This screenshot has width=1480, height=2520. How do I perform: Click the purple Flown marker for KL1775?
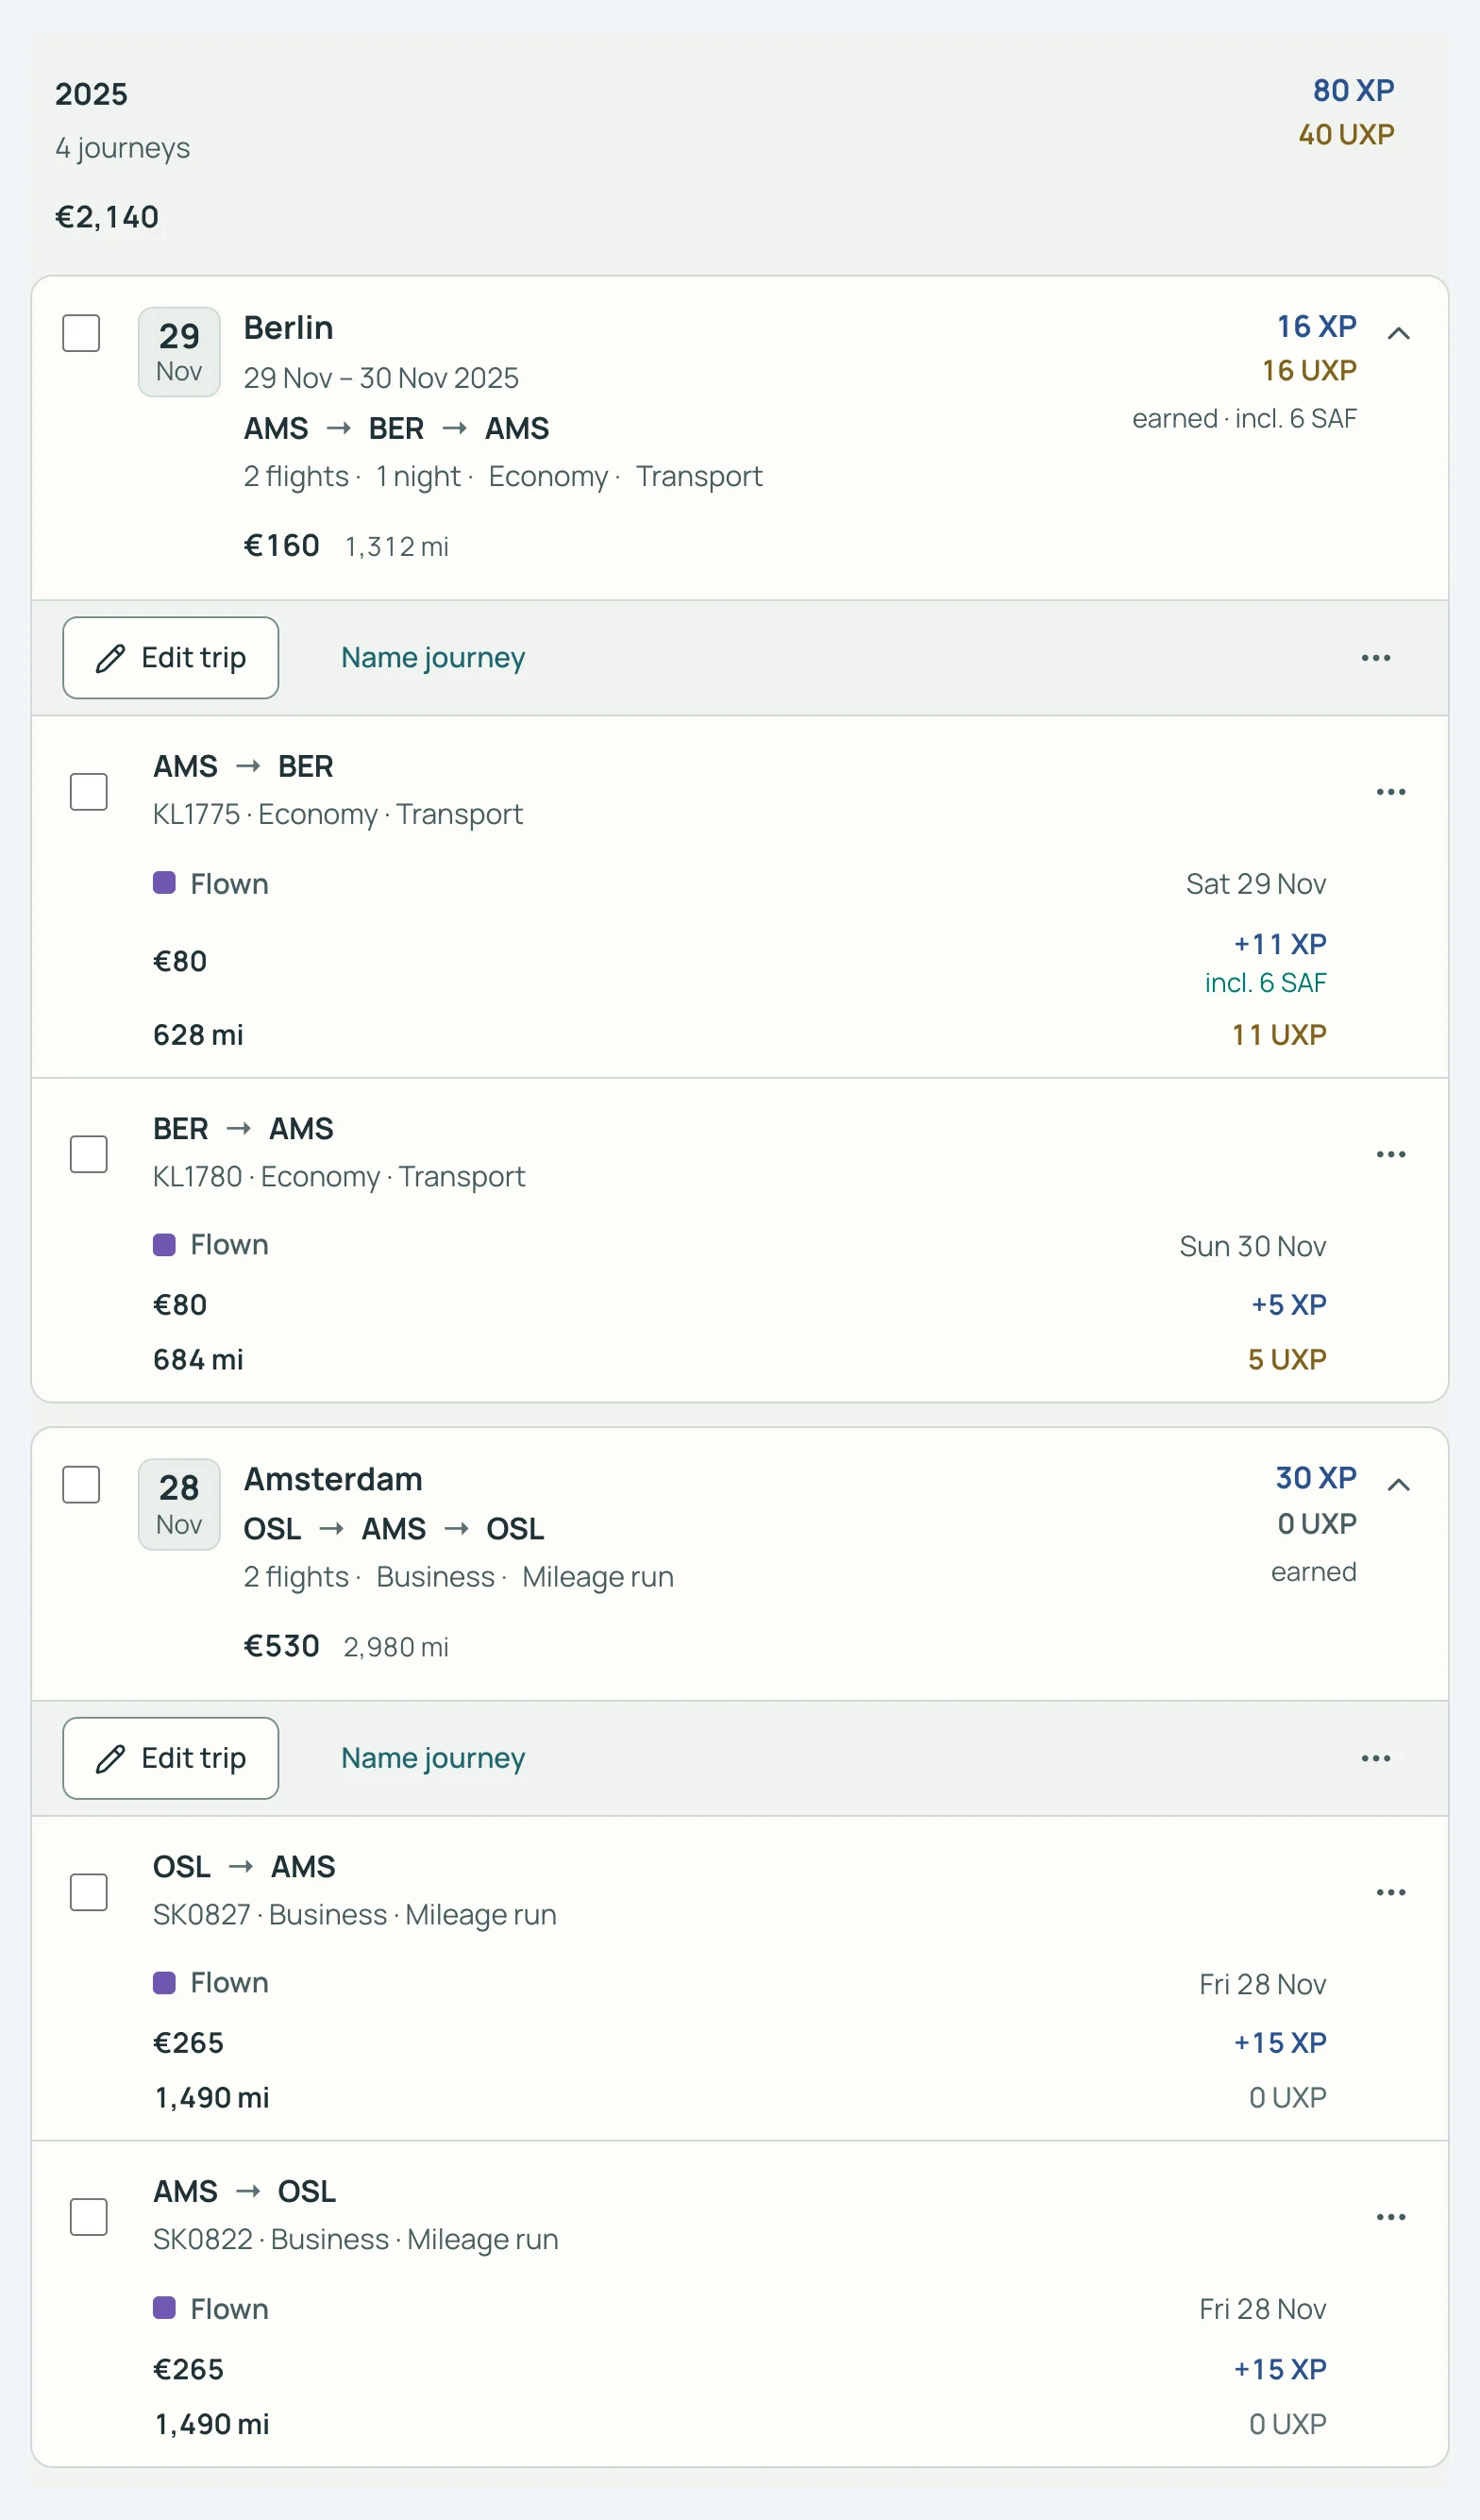(164, 883)
